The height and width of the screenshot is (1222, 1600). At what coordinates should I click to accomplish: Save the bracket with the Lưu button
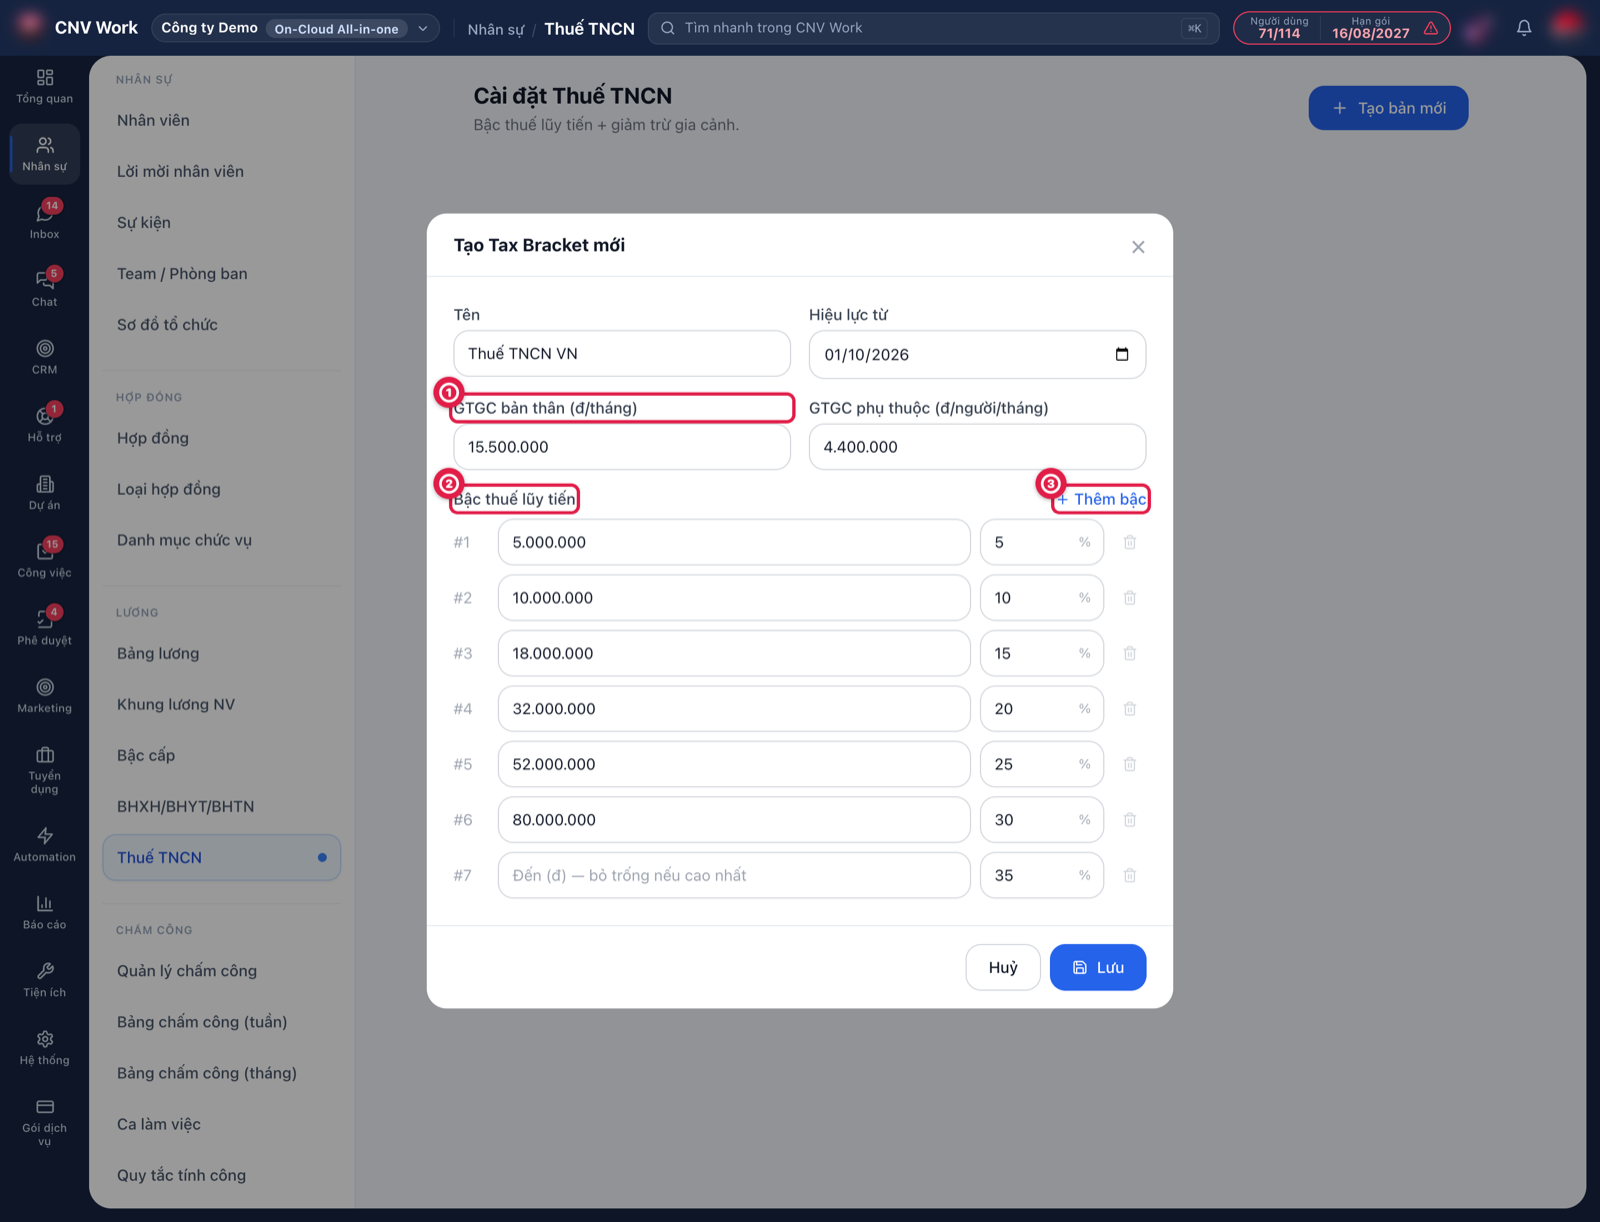(1098, 967)
